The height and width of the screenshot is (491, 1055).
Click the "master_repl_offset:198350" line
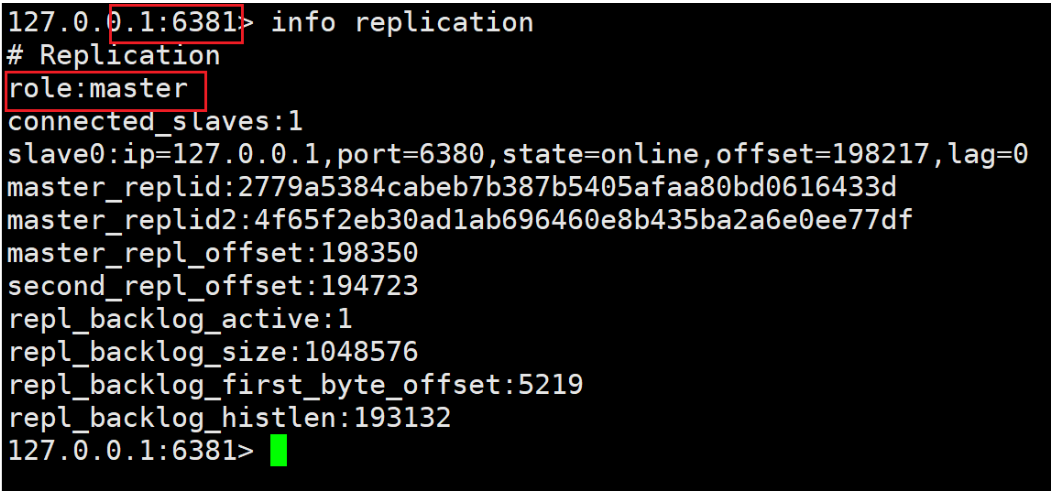click(213, 253)
